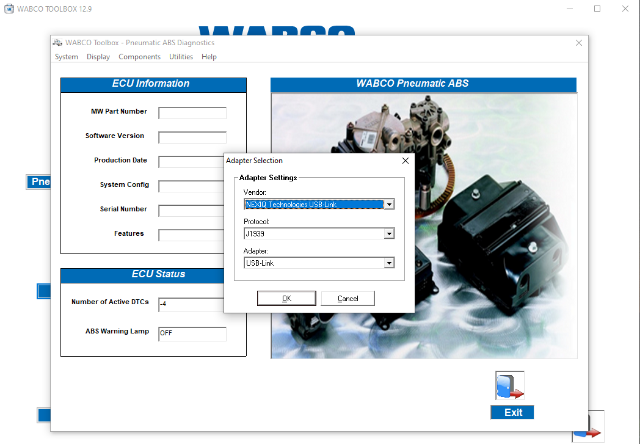This screenshot has width=640, height=444.
Task: Click the Pneumatic ABS Diagnostics window icon
Action: [58, 42]
